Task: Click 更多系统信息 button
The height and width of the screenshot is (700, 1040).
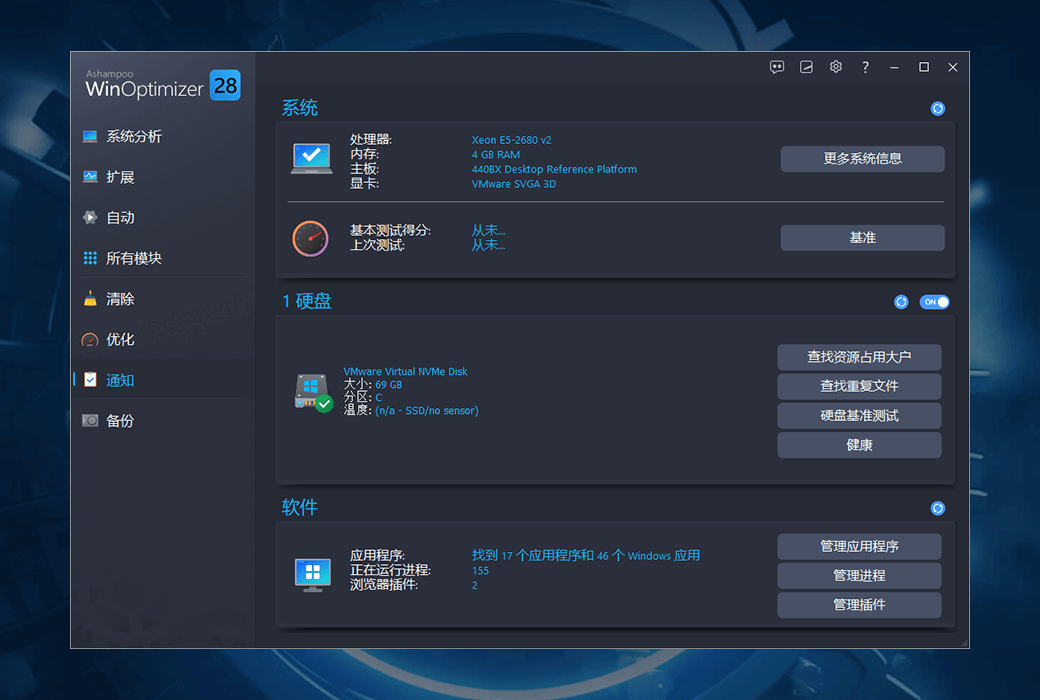Action: point(862,159)
